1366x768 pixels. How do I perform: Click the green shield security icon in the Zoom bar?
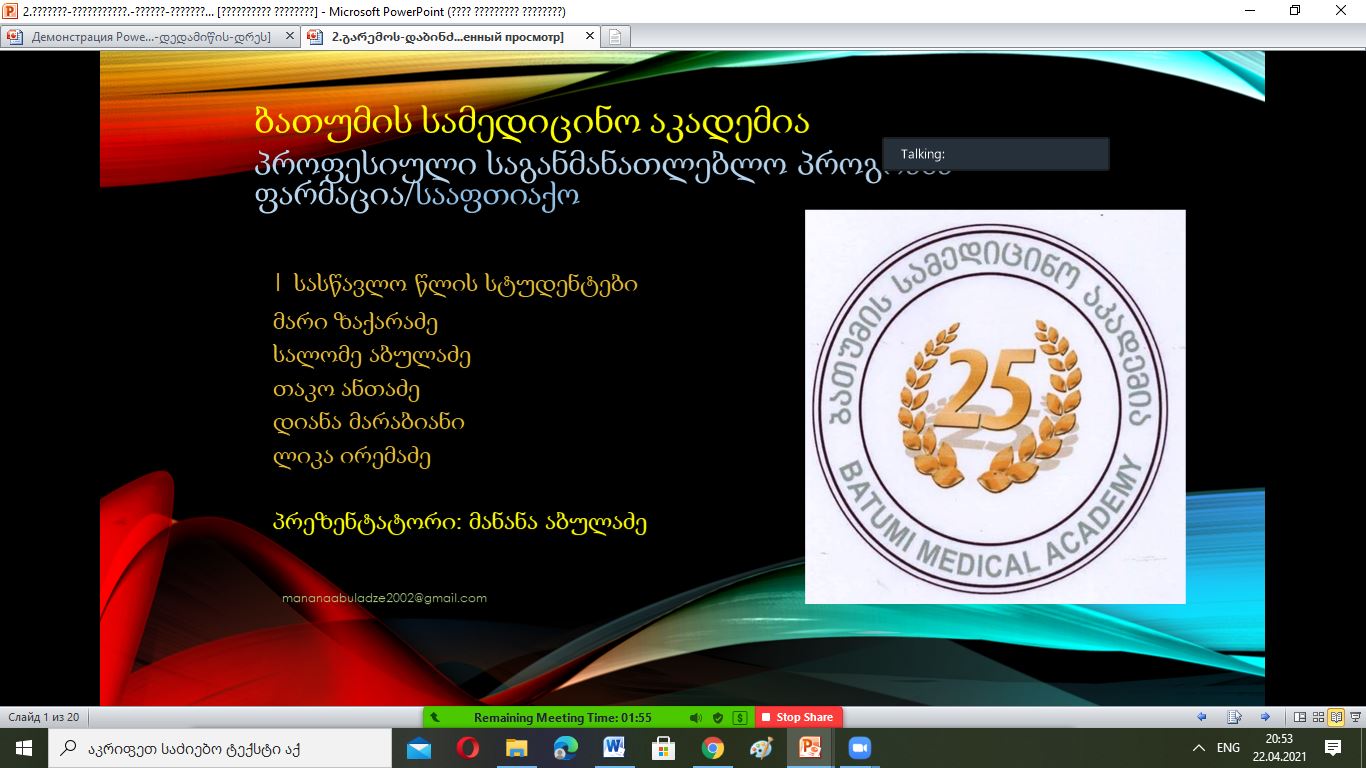click(717, 718)
